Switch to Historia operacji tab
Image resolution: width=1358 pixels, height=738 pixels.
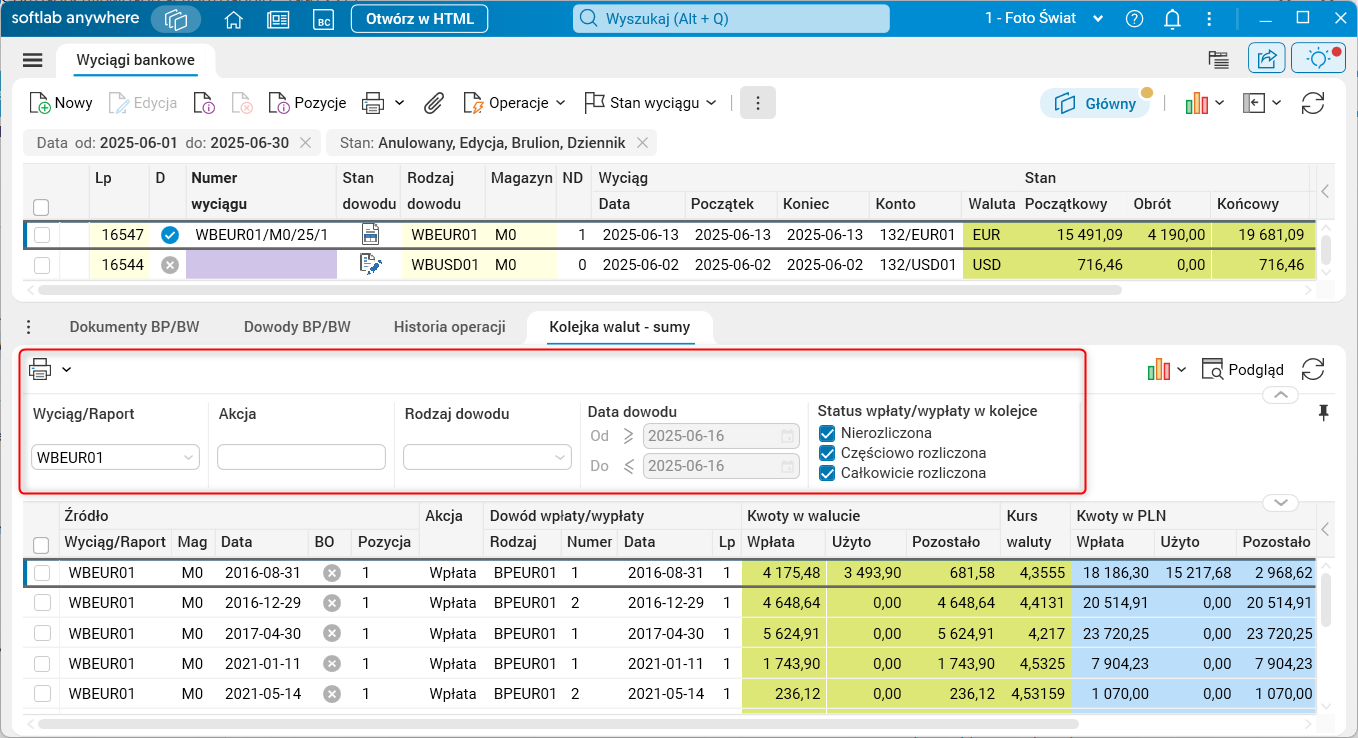tap(449, 327)
